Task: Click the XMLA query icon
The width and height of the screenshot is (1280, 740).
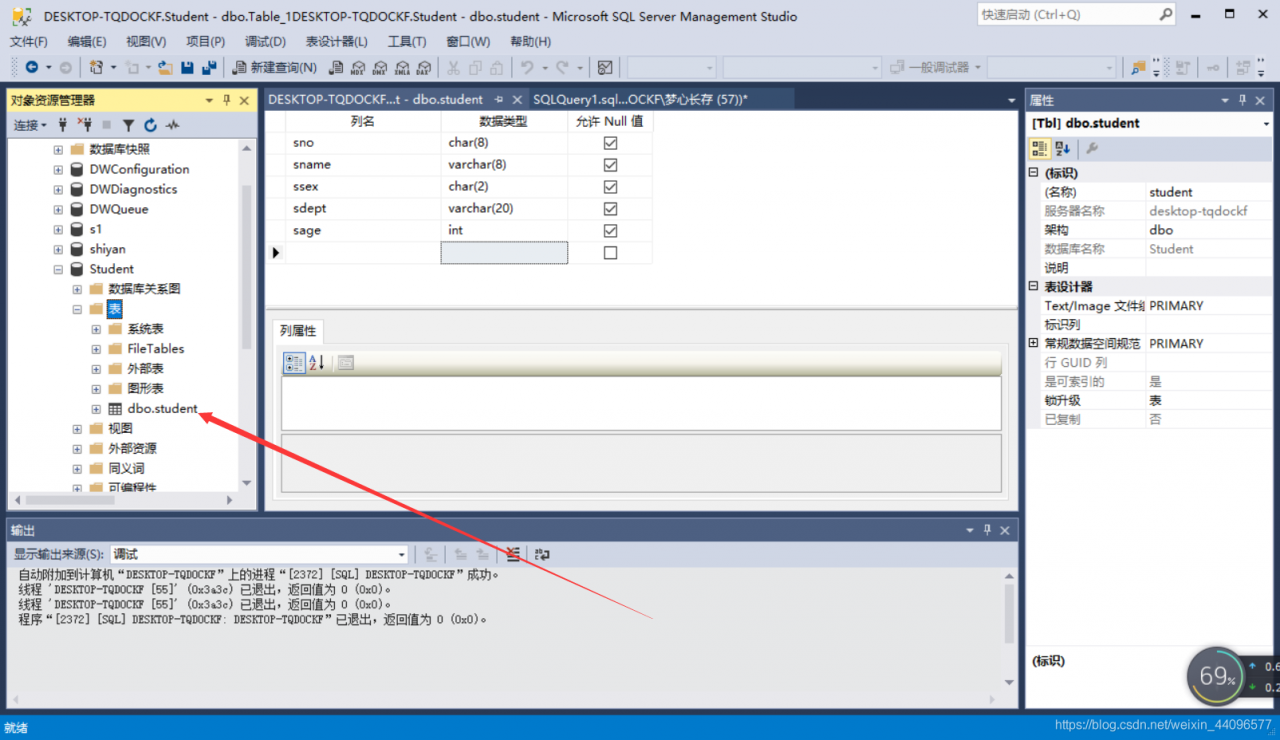Action: pos(402,67)
